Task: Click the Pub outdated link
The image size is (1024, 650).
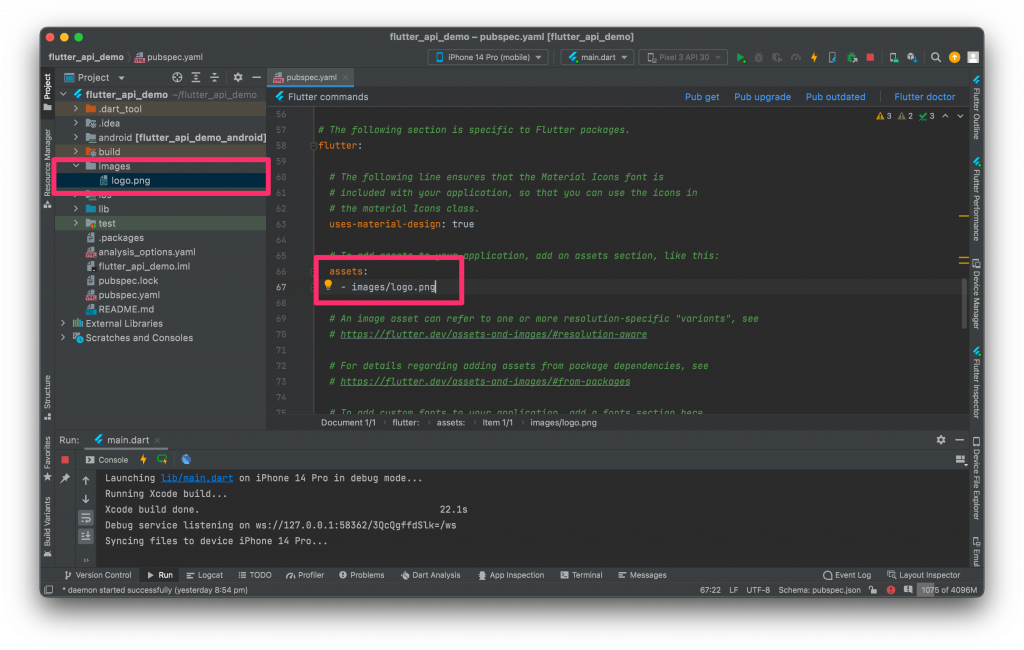Action: [x=835, y=97]
